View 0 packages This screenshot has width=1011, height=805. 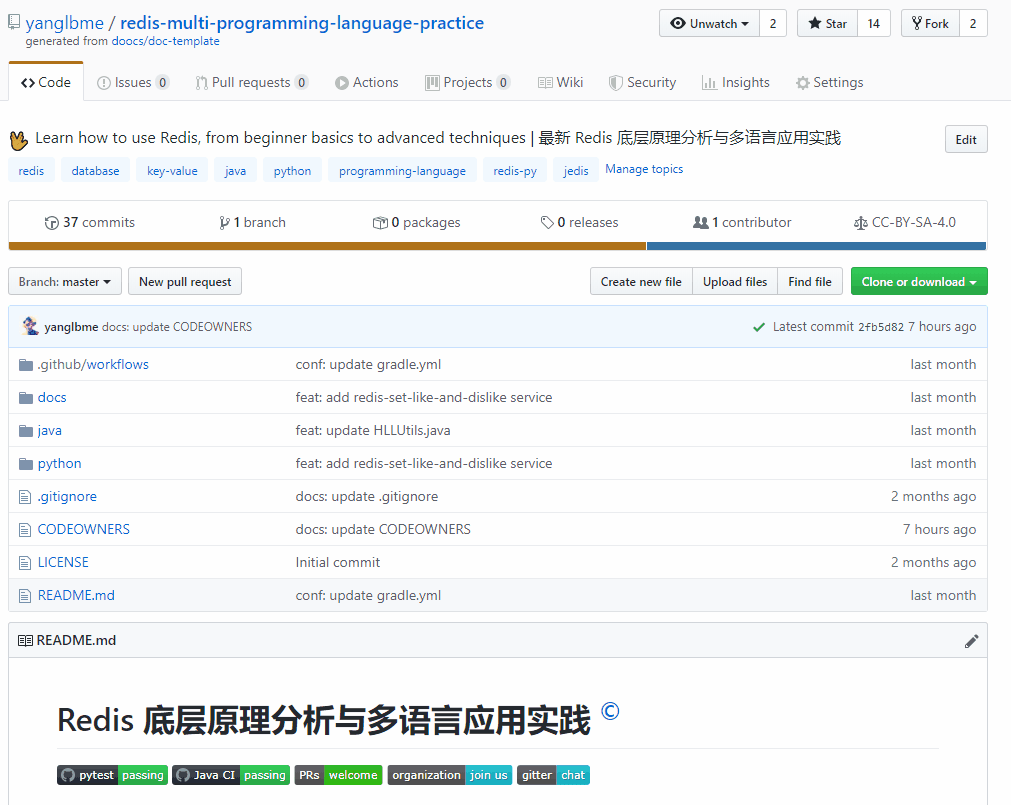click(x=417, y=222)
